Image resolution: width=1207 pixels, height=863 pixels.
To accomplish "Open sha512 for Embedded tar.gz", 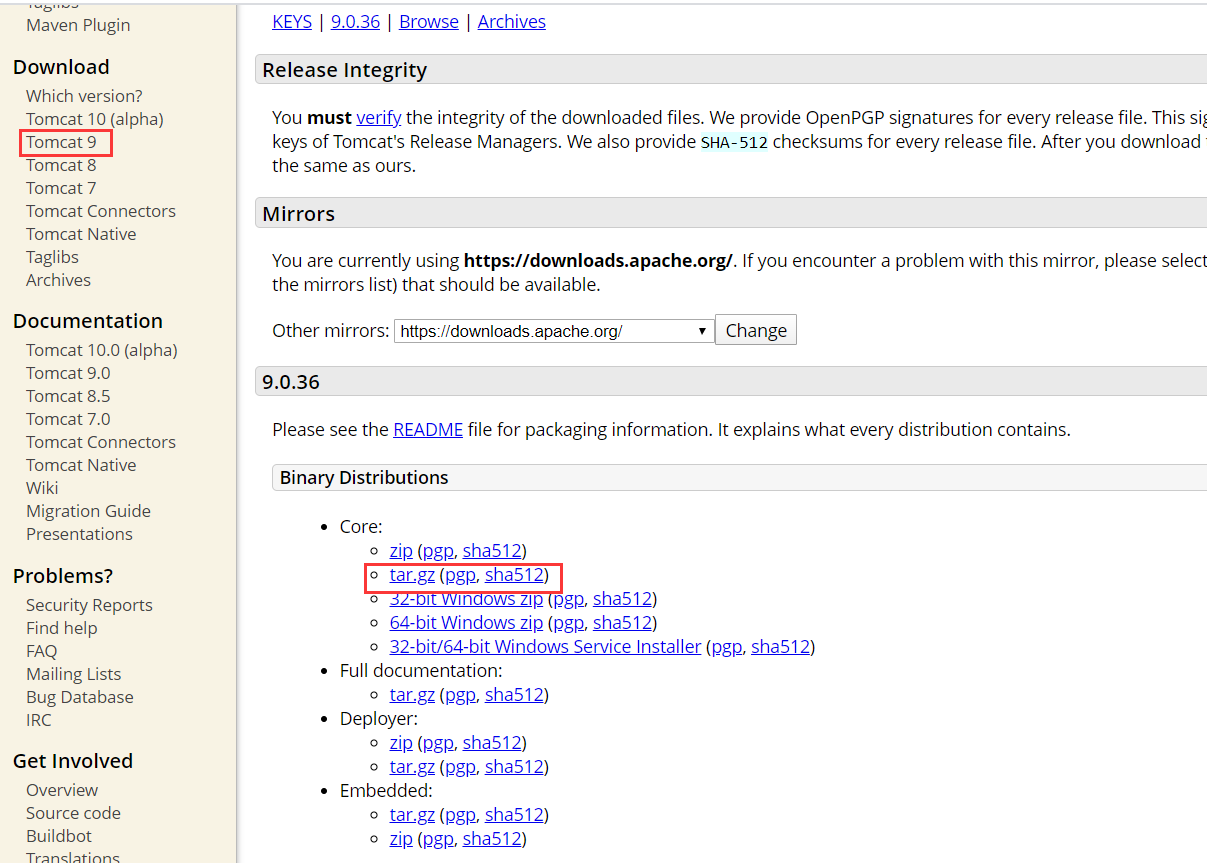I will pos(514,814).
